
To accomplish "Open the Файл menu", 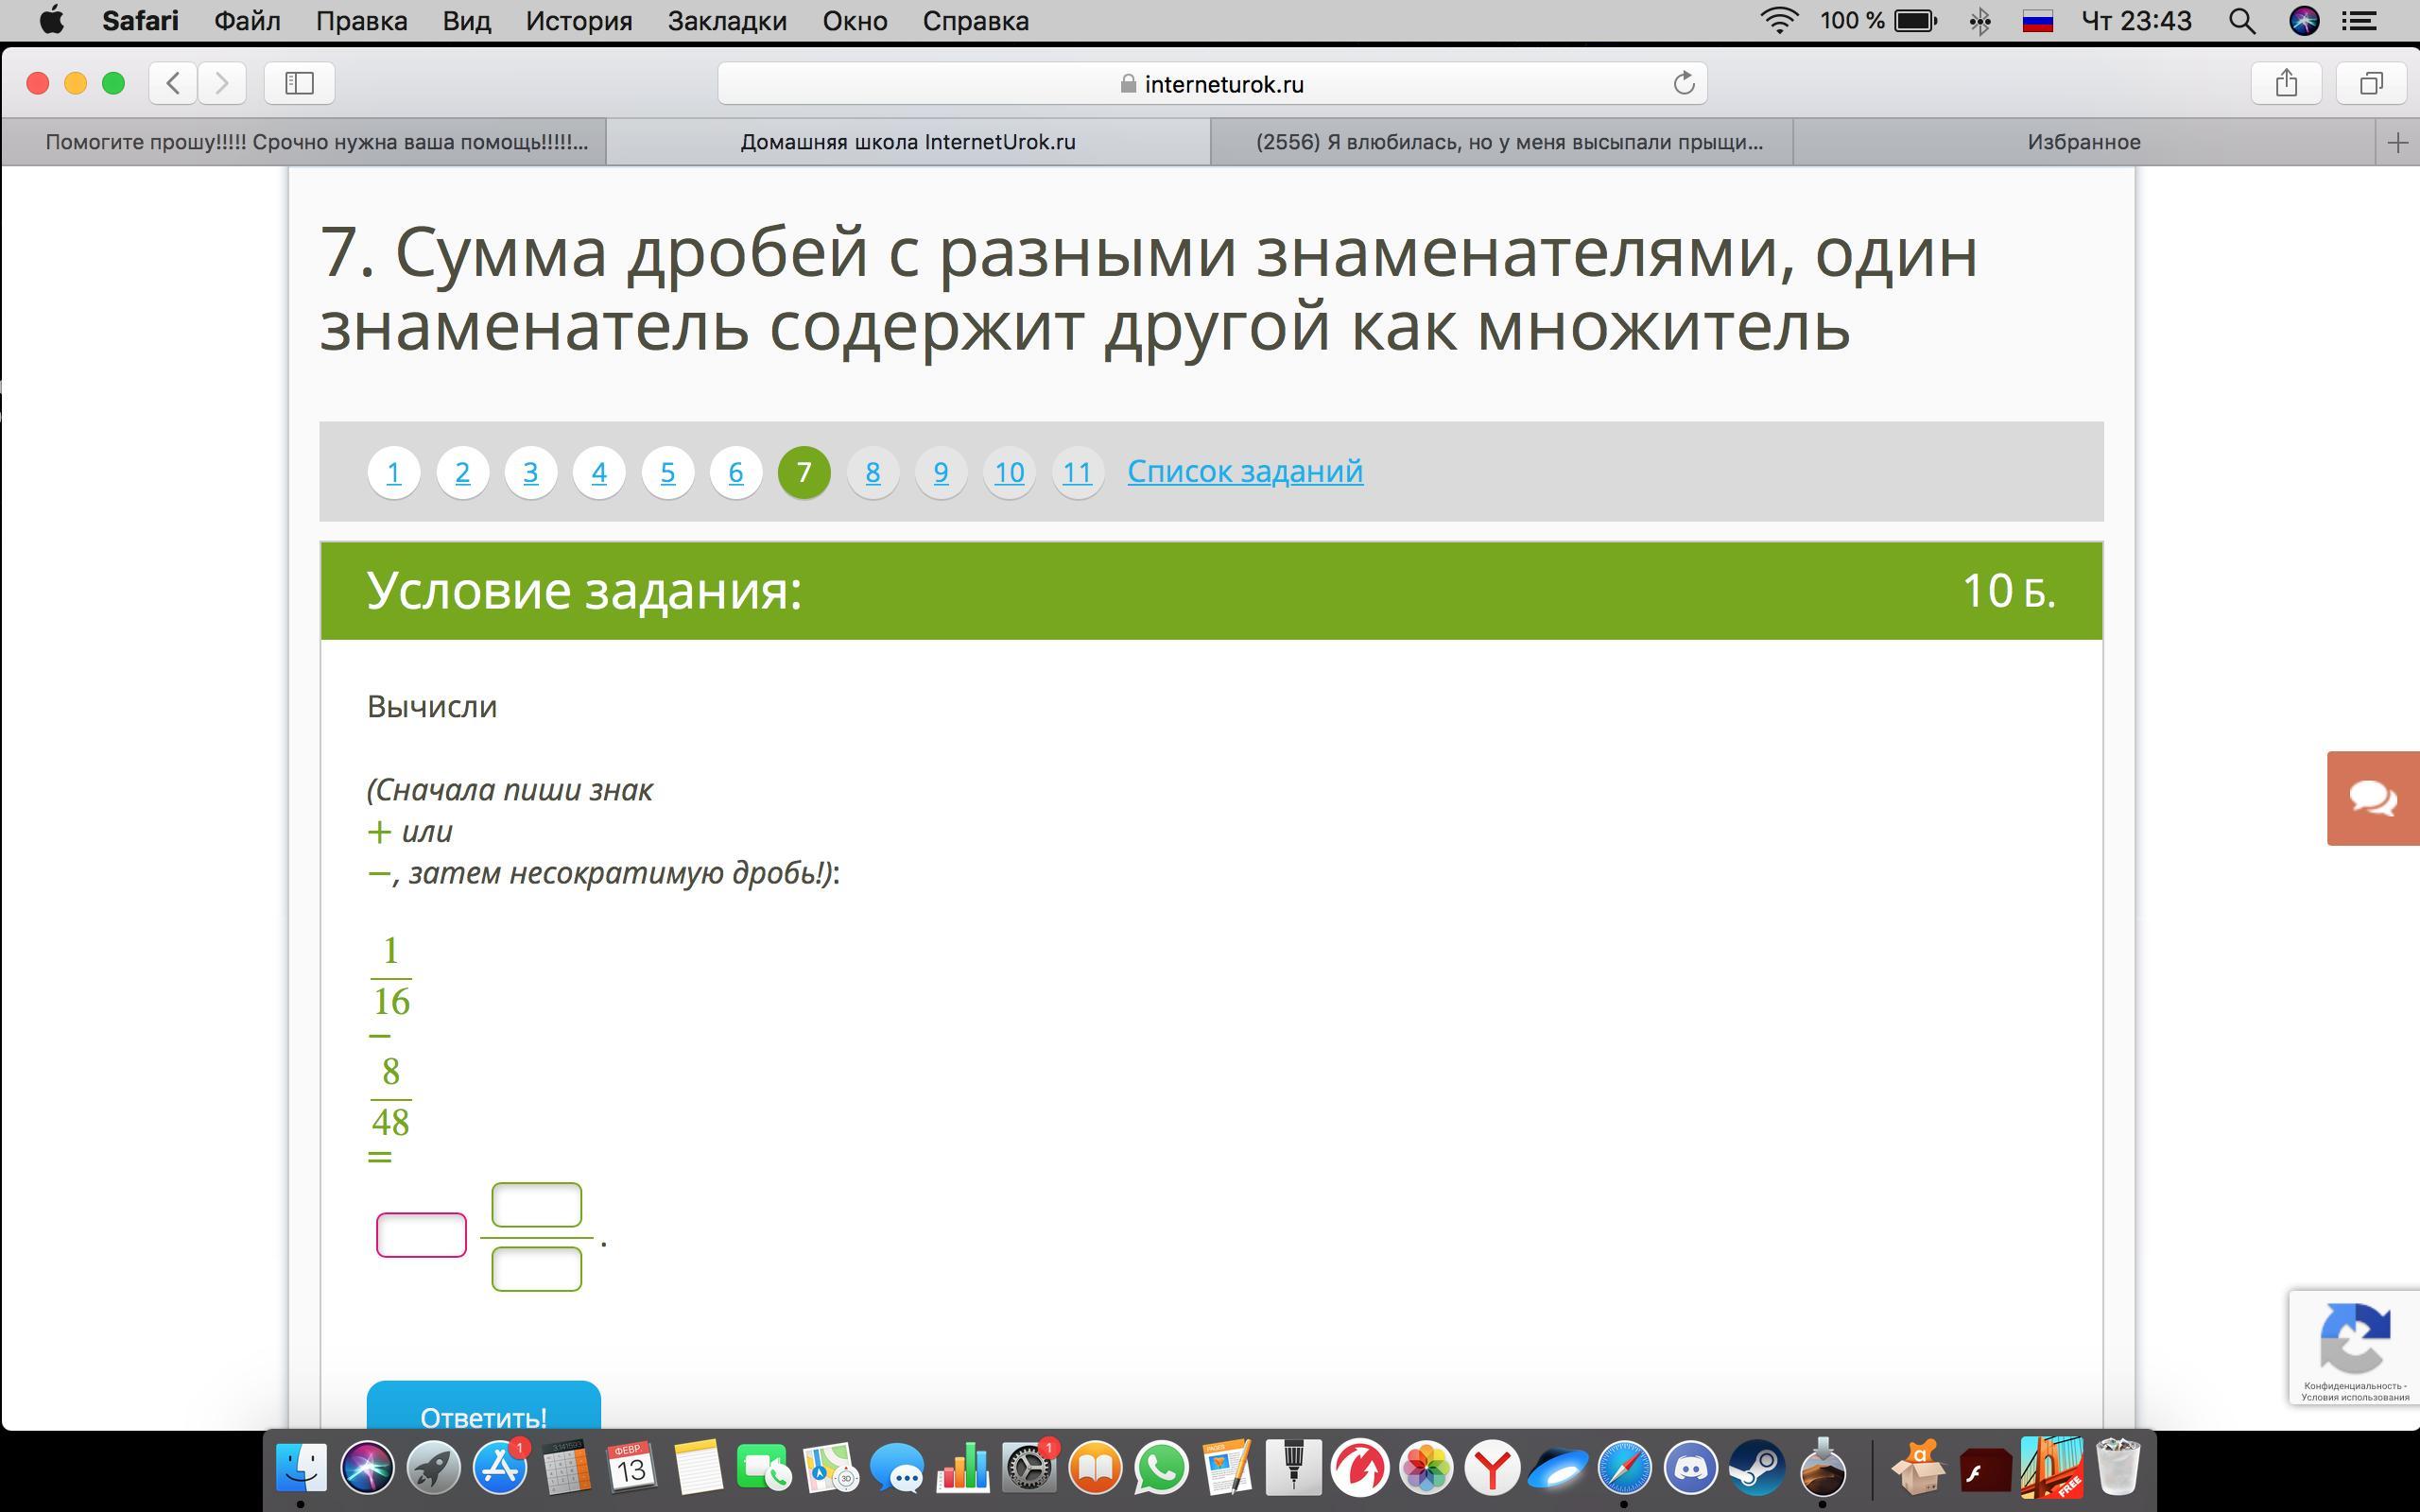I will point(247,20).
